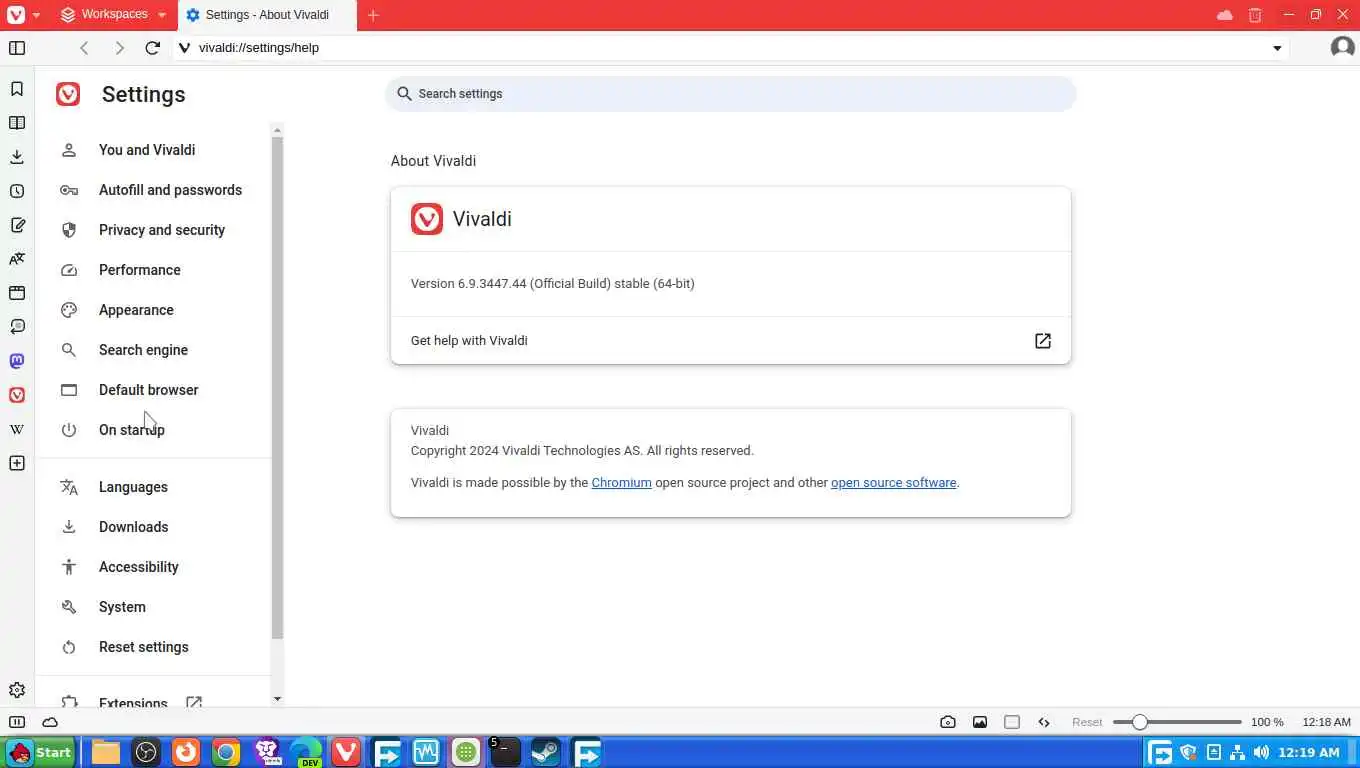Open the Window panel icon
Screen dimensions: 1360x768
(17, 293)
